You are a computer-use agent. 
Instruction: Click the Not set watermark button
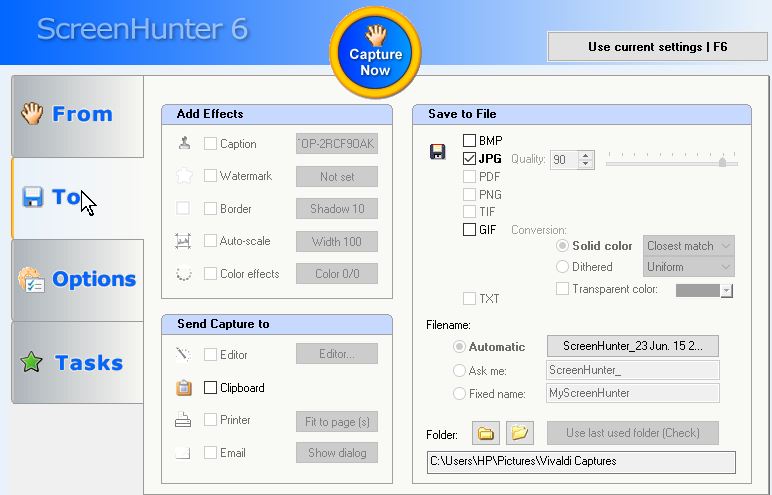(x=337, y=176)
